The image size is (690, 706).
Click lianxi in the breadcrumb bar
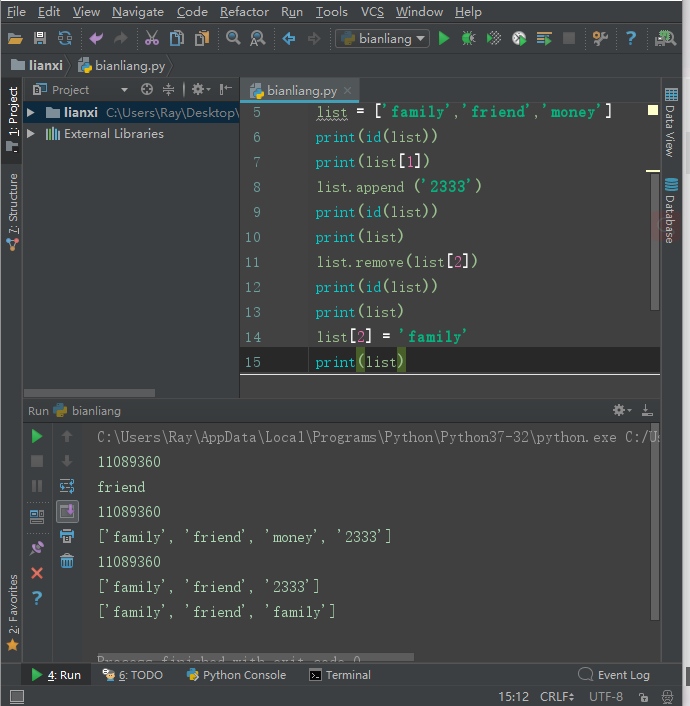tap(37, 66)
